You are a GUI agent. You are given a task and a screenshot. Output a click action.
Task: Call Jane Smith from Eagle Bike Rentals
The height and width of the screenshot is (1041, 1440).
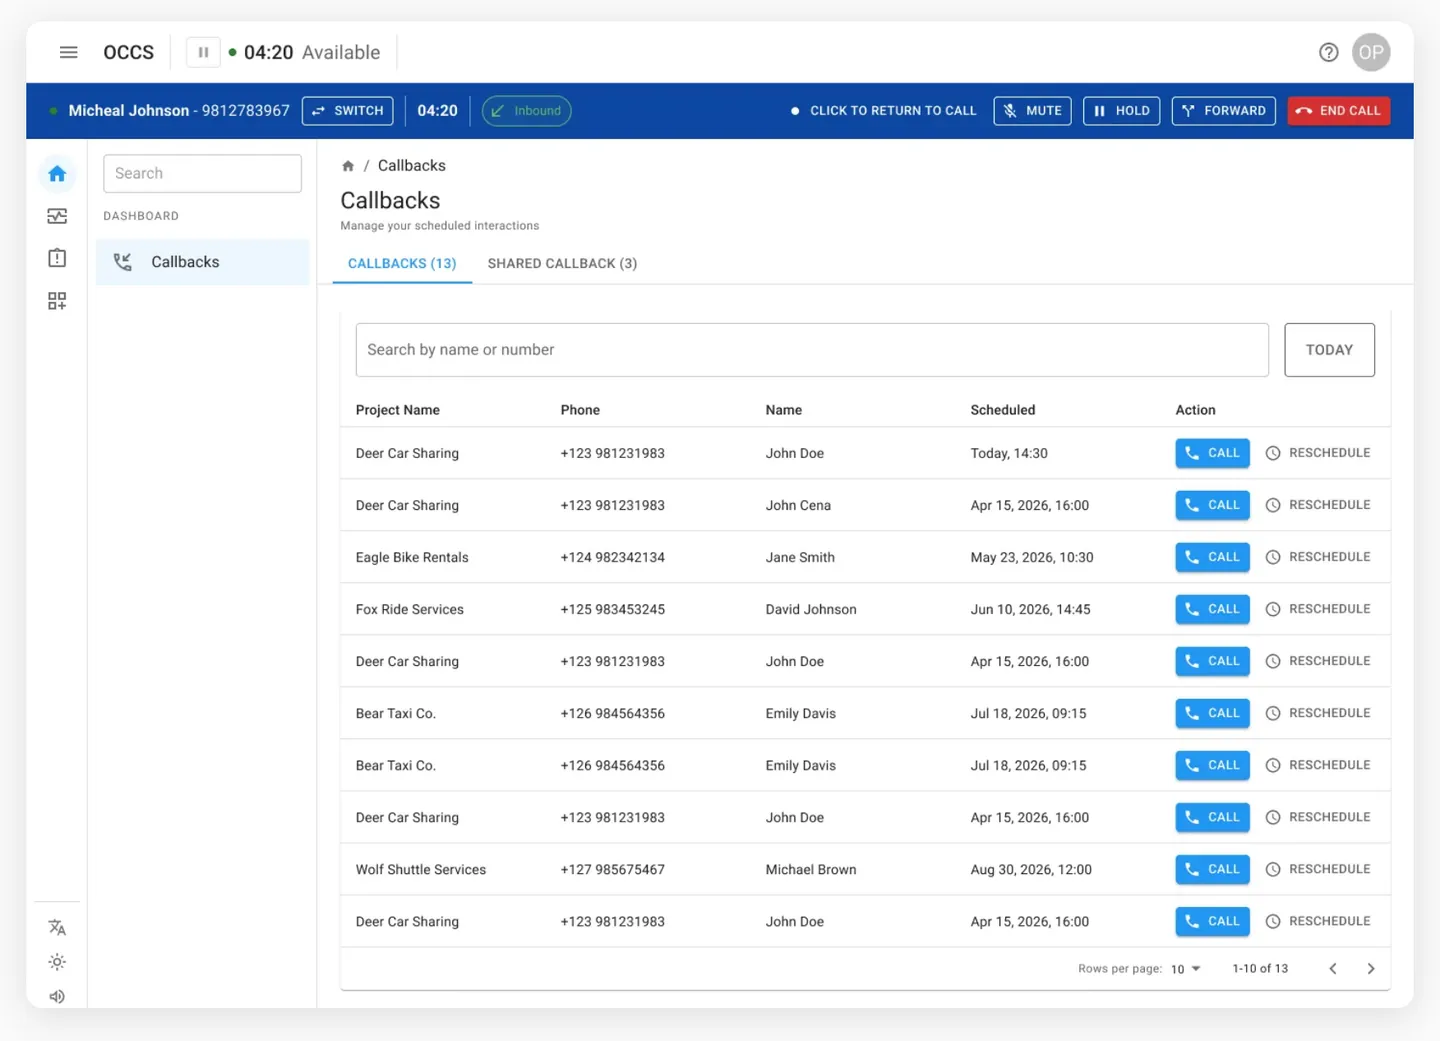coord(1212,557)
